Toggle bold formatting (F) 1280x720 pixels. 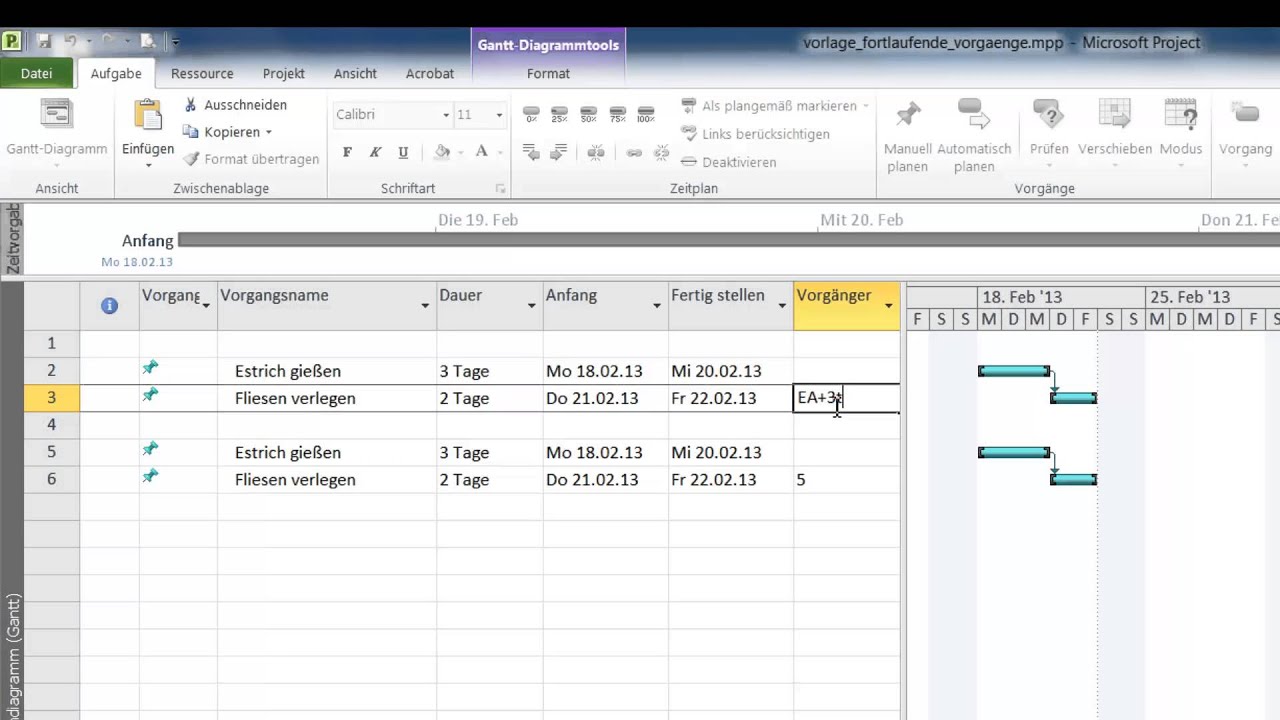[347, 153]
